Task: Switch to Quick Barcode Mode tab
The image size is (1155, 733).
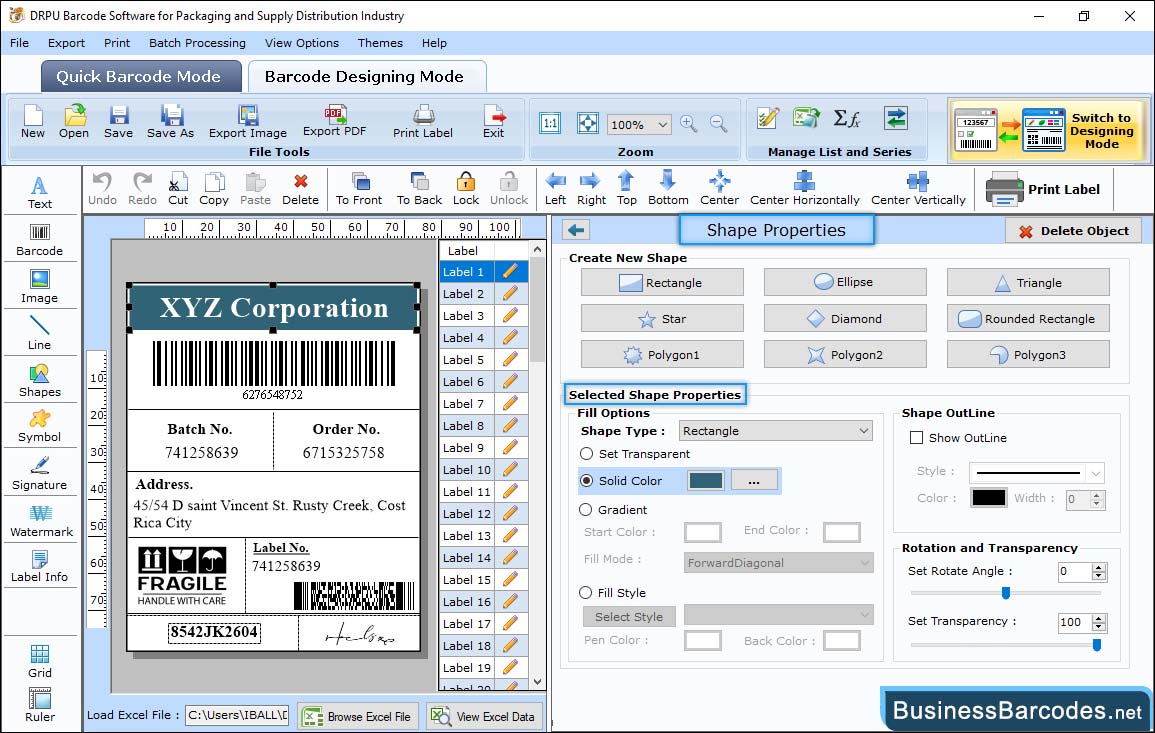Action: point(141,77)
